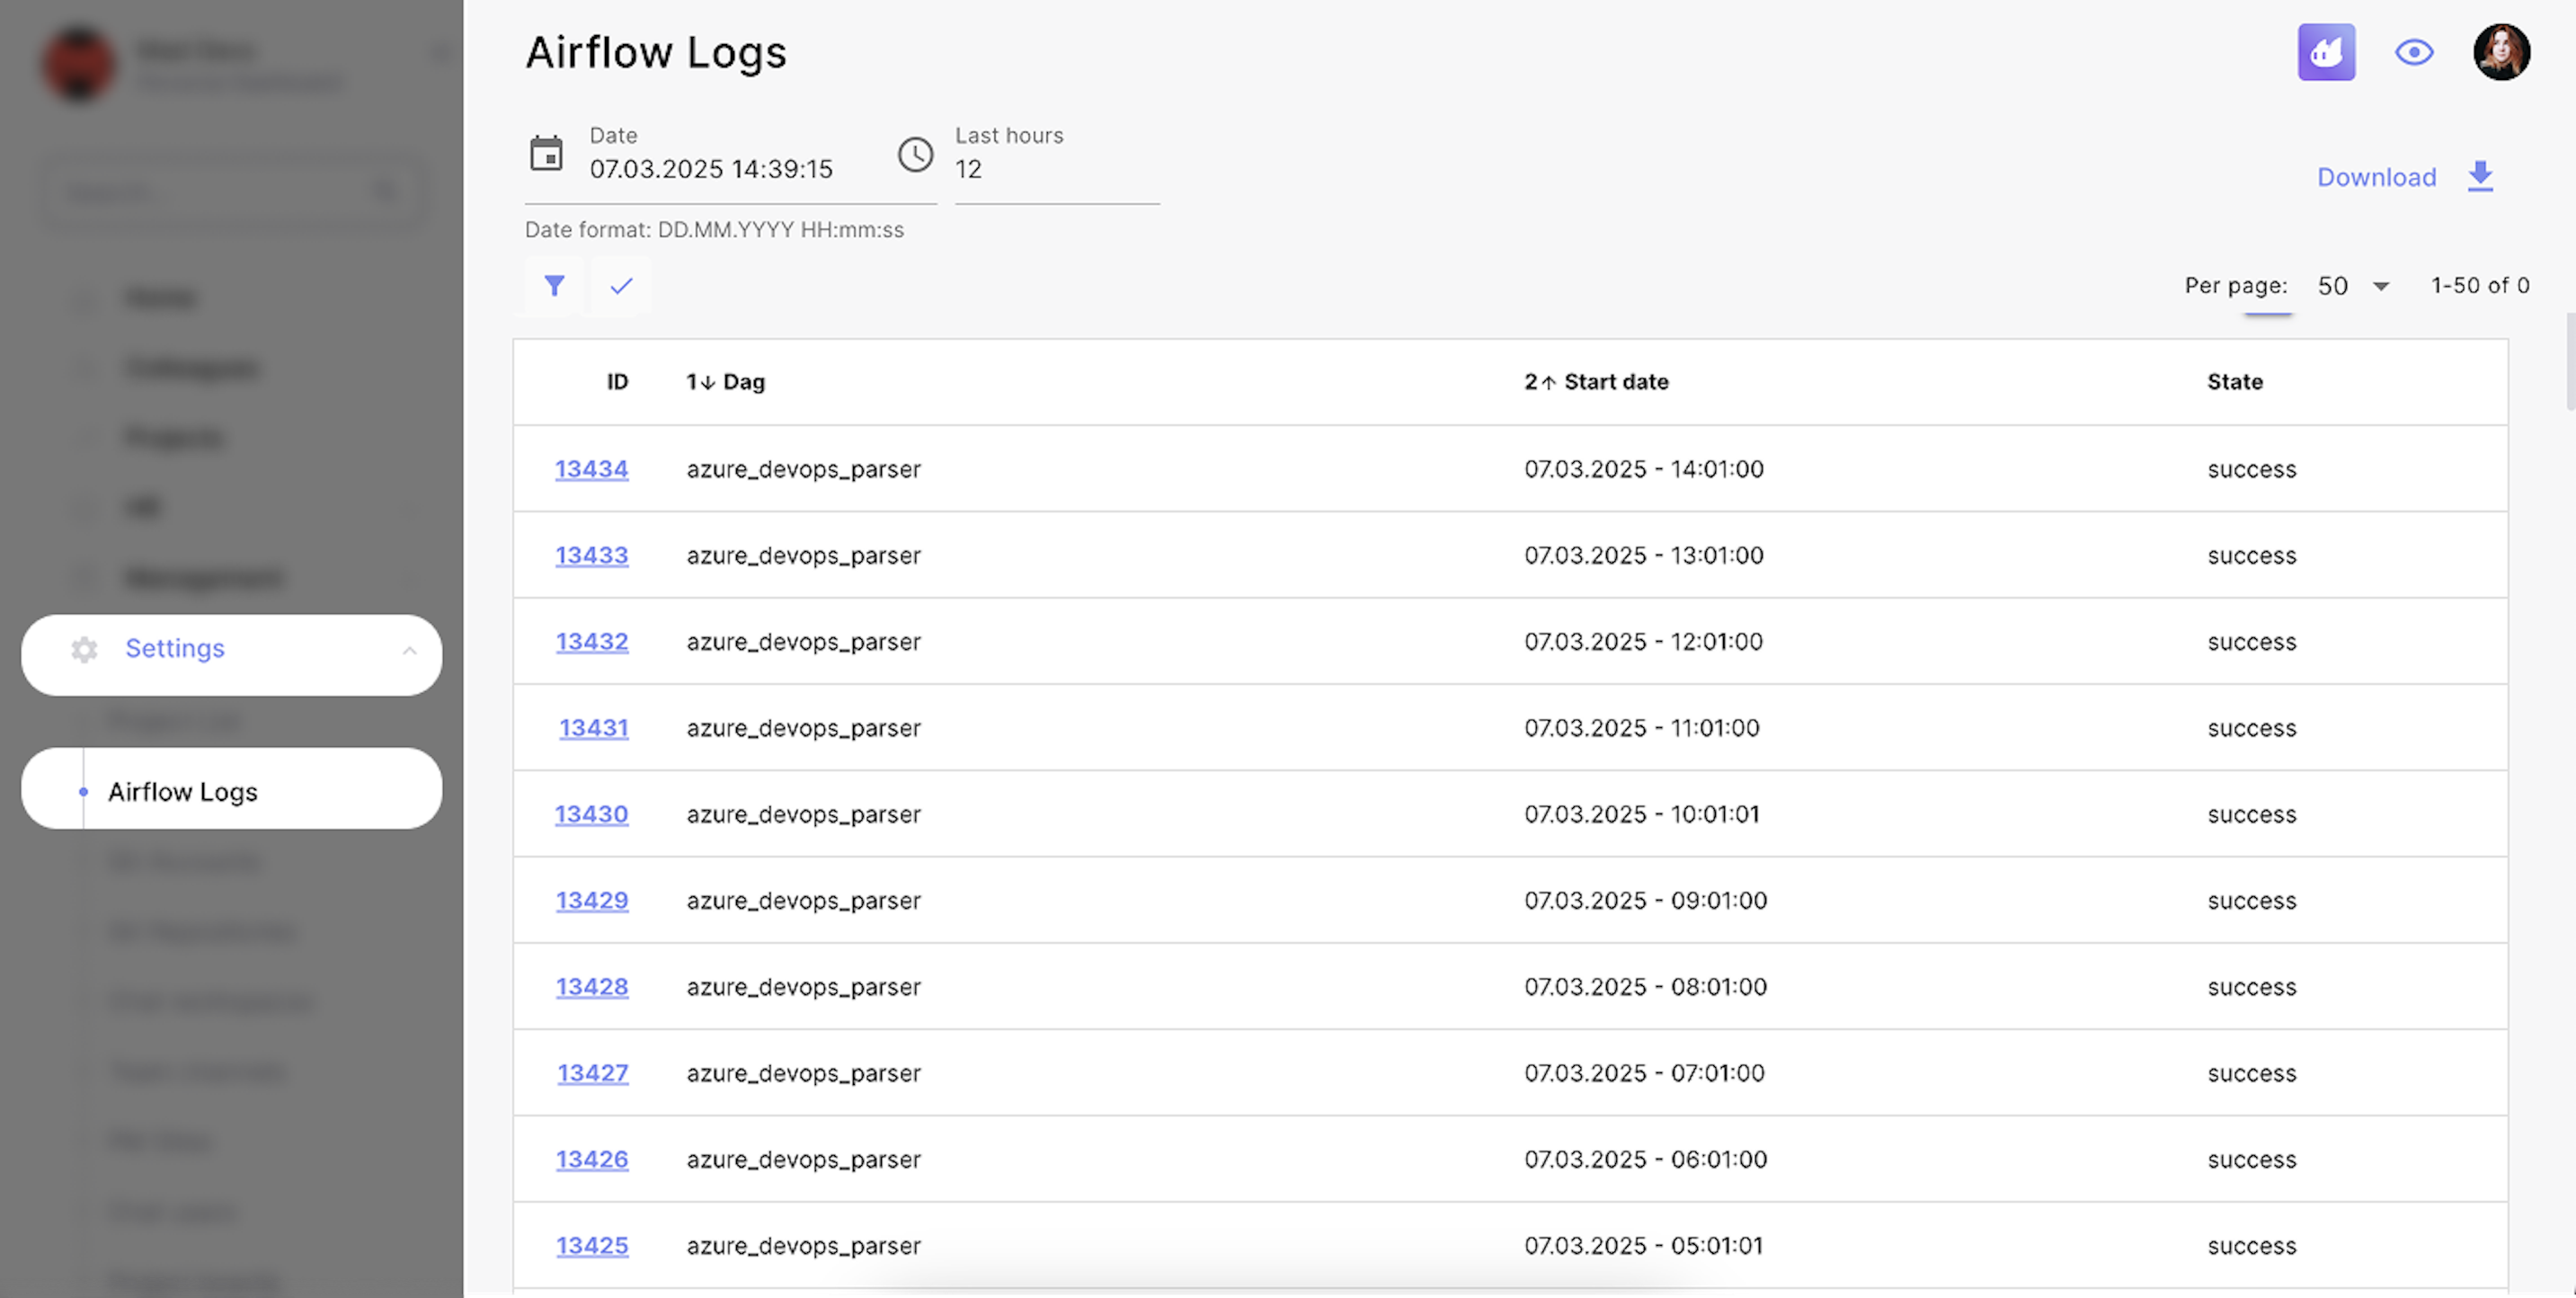Viewport: 2576px width, 1298px height.
Task: Open the Per page 50 dropdown
Action: (2352, 286)
